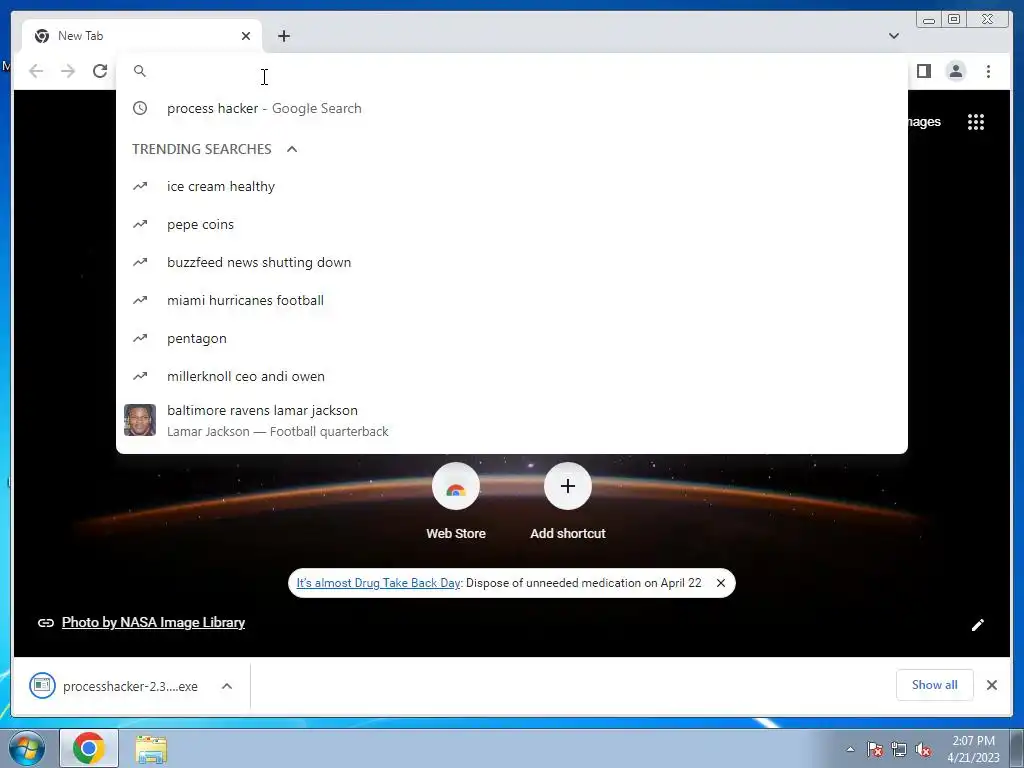Click the browser Back arrow
The image size is (1024, 768).
tap(36, 71)
